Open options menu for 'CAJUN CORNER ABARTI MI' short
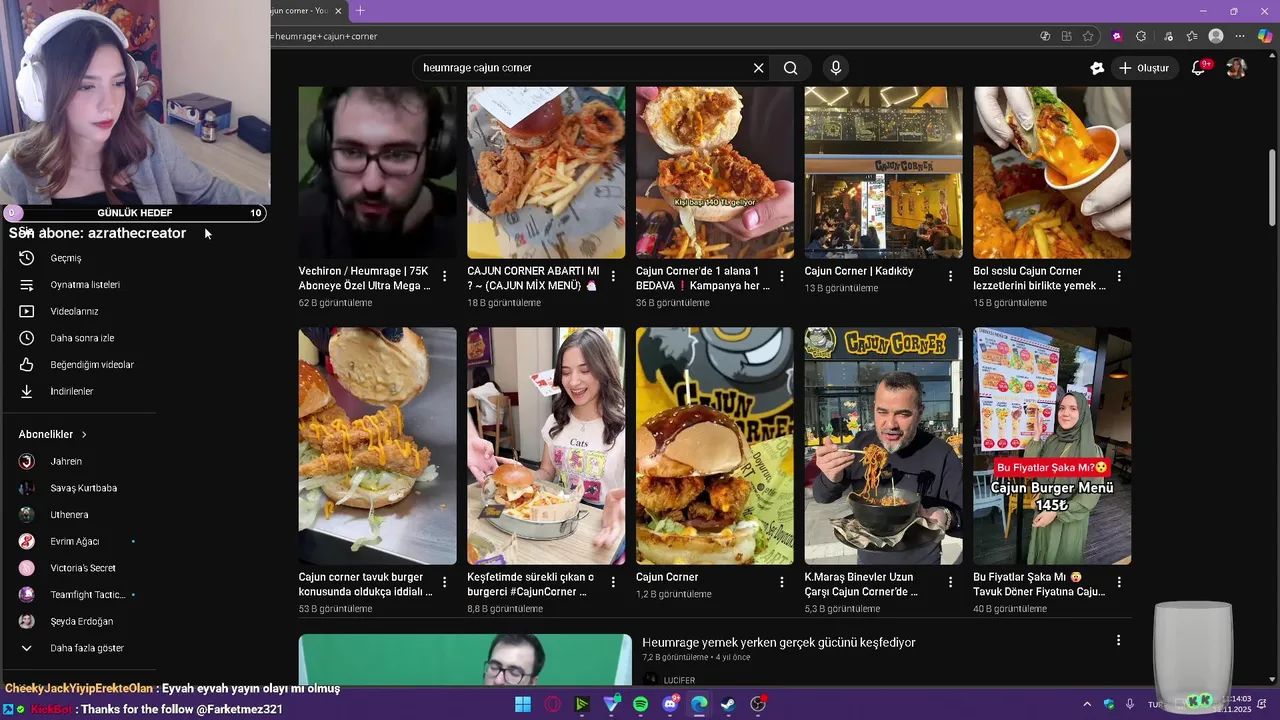 tap(613, 276)
